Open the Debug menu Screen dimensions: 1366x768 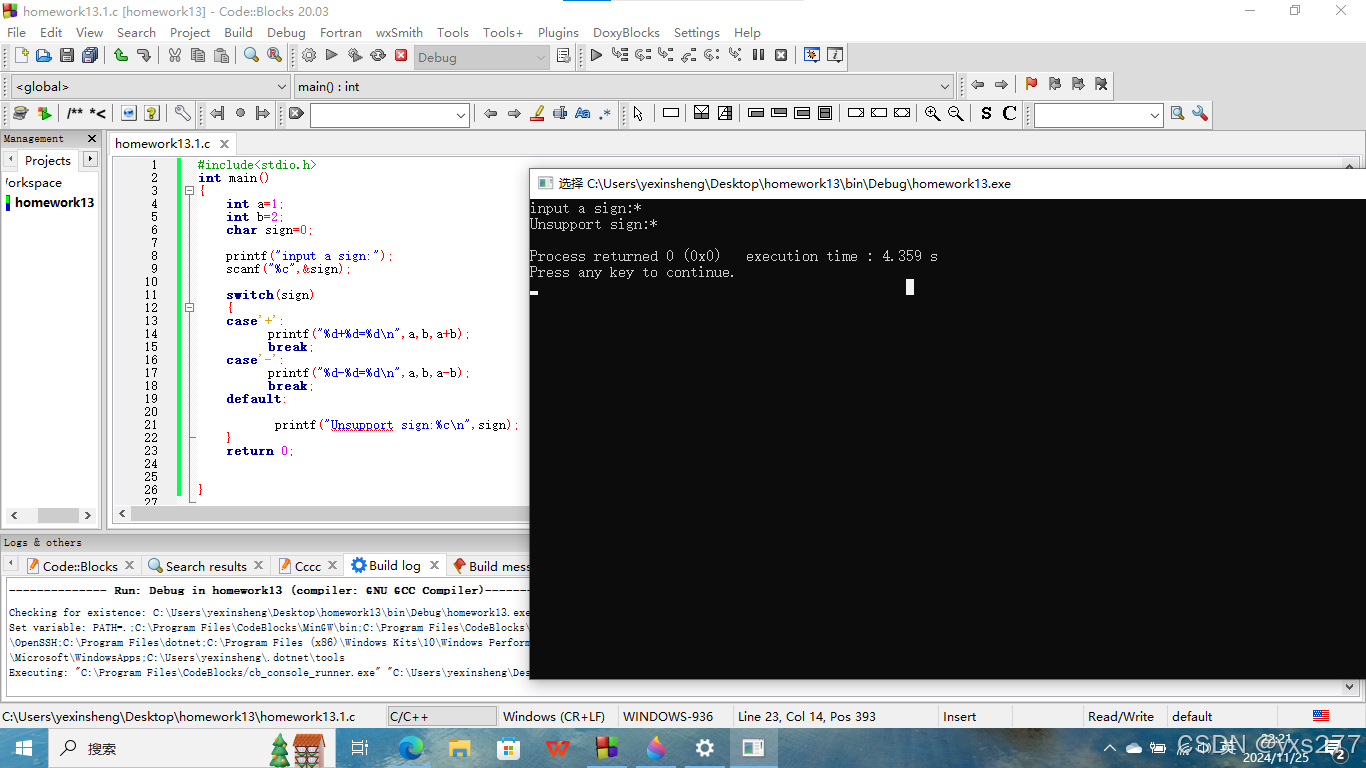pyautogui.click(x=286, y=32)
